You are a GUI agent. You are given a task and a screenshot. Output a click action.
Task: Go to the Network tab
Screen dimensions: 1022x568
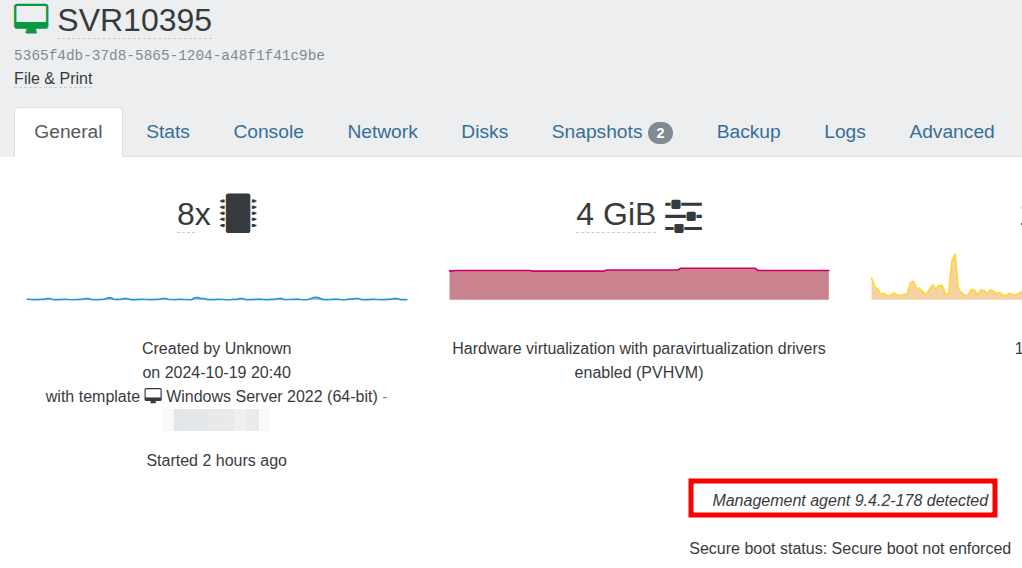click(382, 132)
